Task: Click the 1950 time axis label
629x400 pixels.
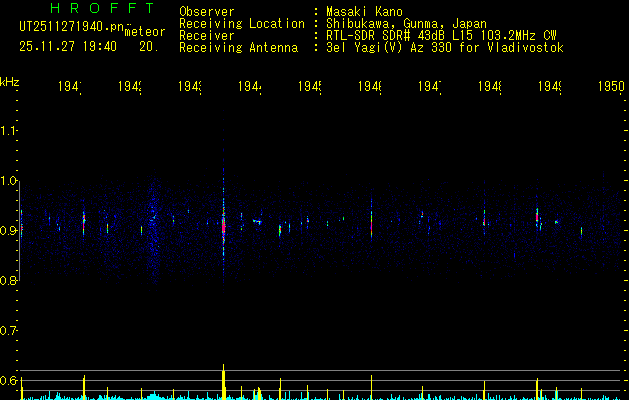Action: 611,86
